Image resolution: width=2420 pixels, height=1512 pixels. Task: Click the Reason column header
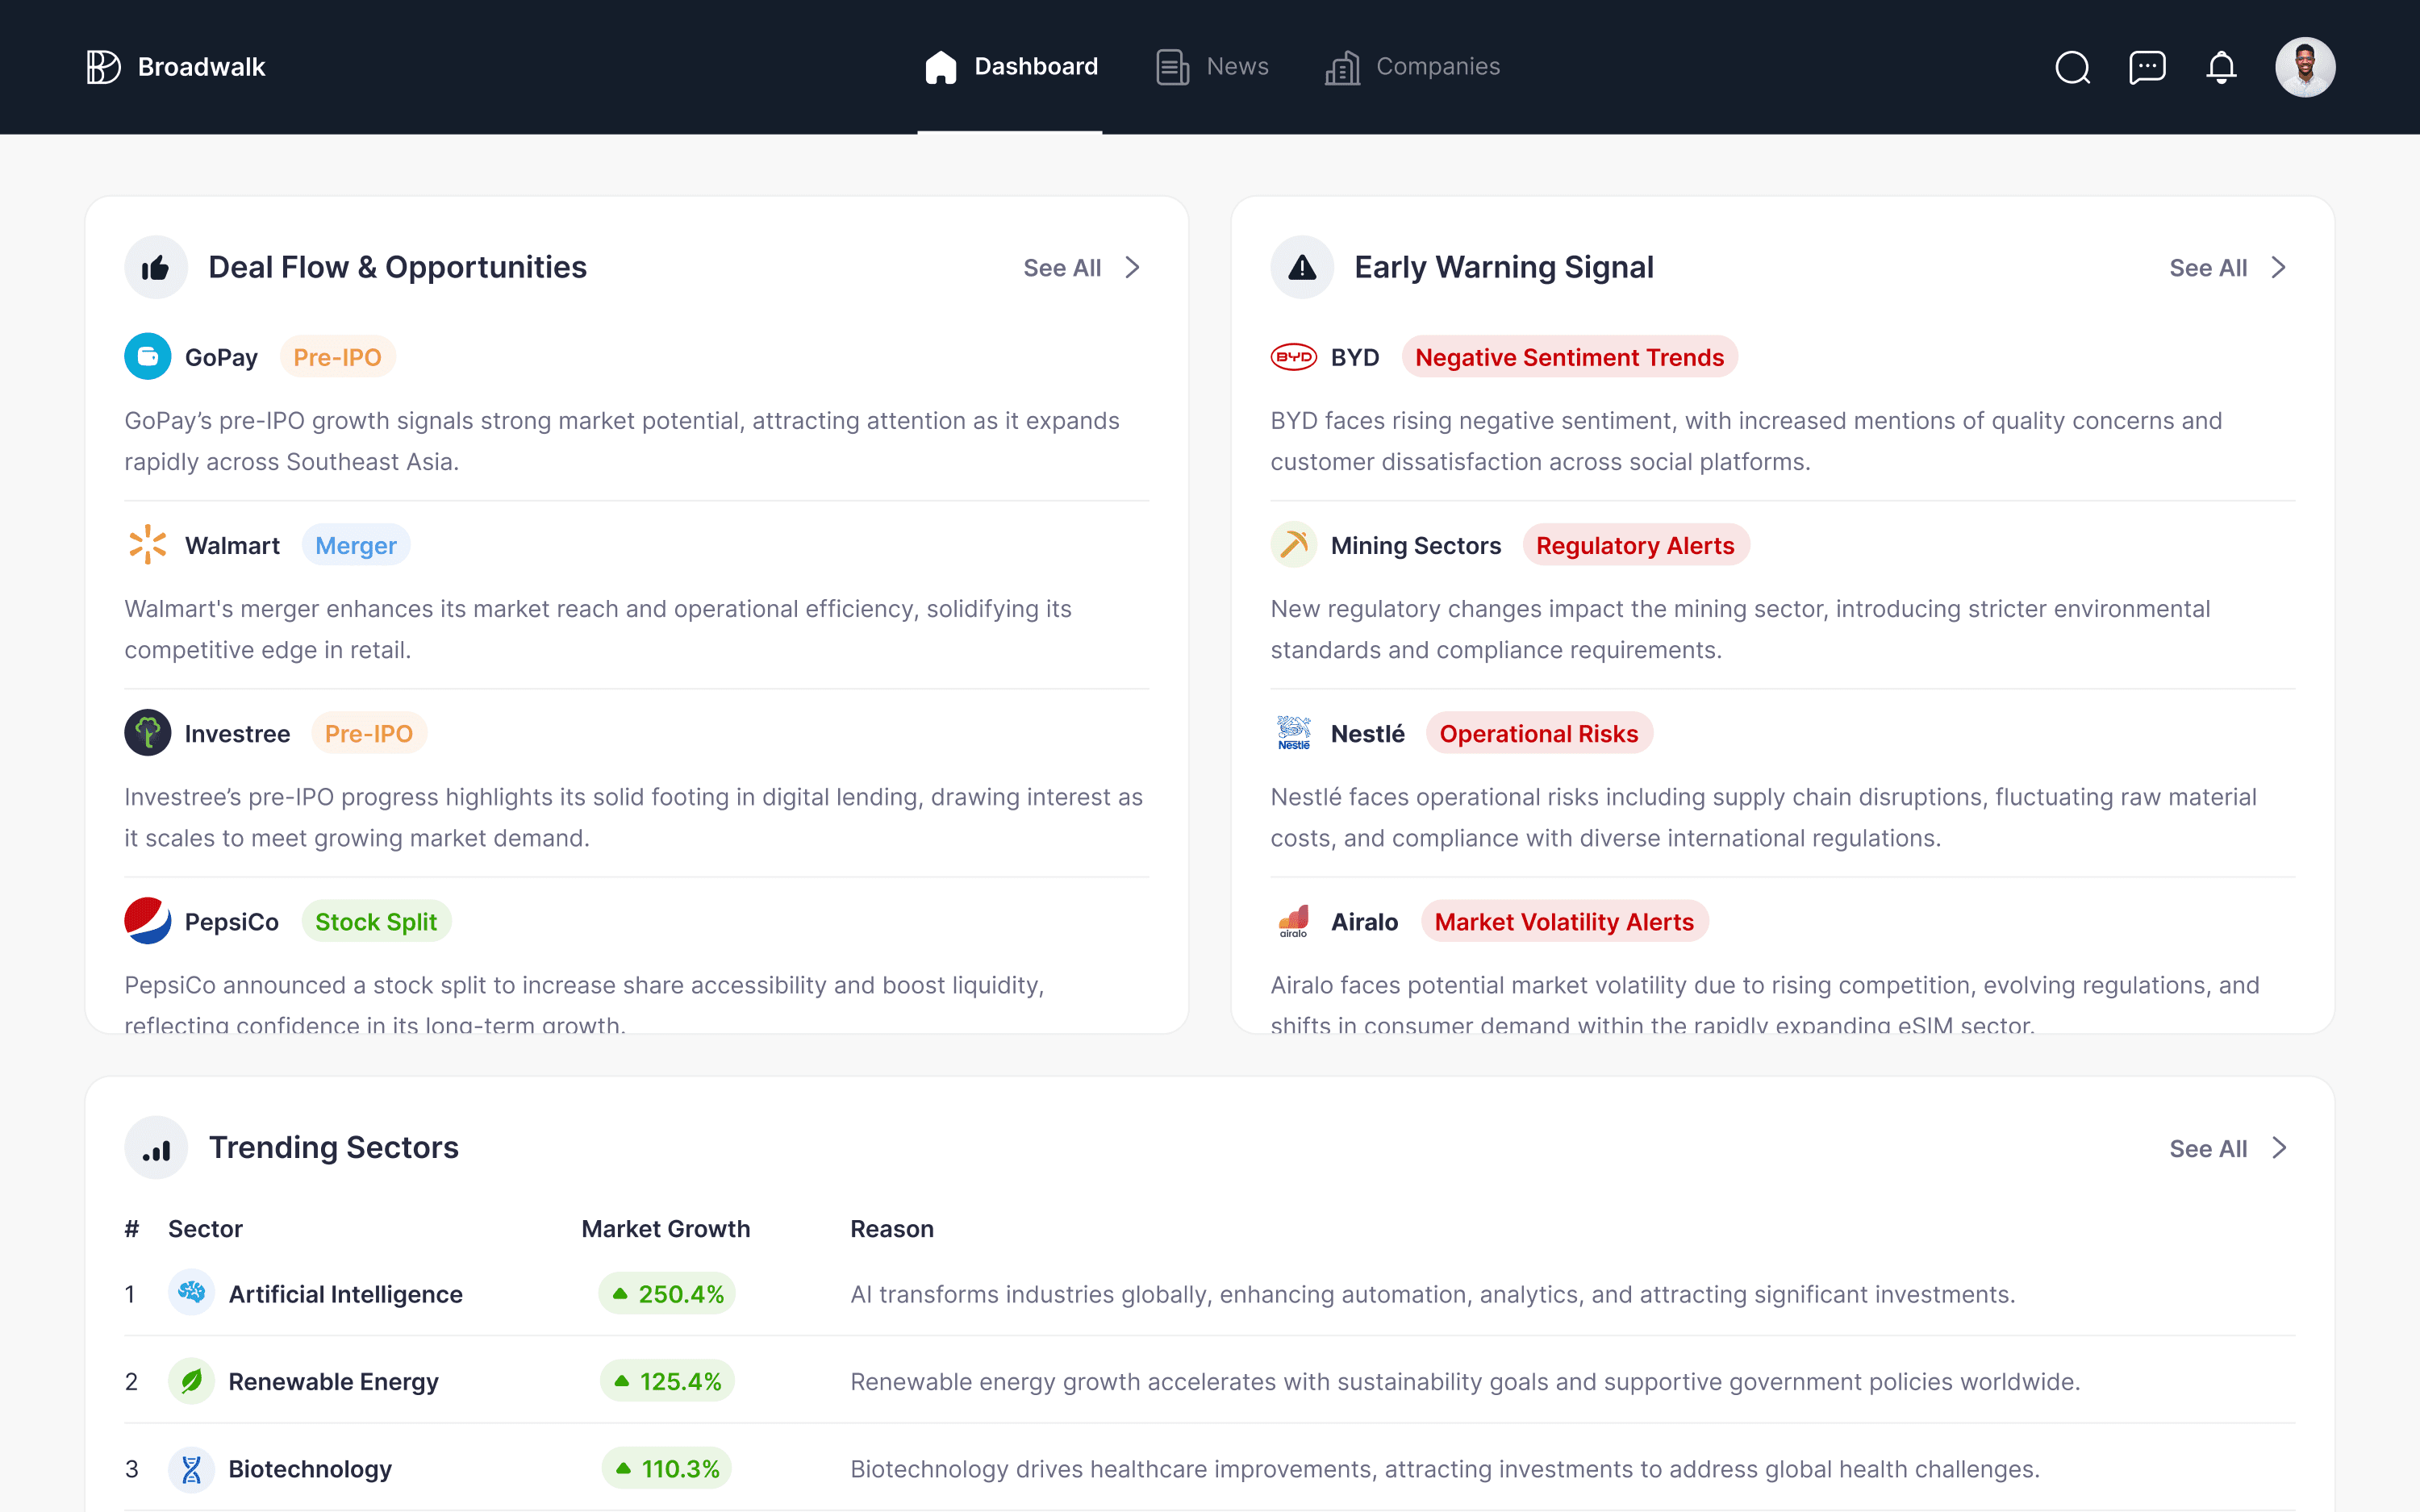892,1229
